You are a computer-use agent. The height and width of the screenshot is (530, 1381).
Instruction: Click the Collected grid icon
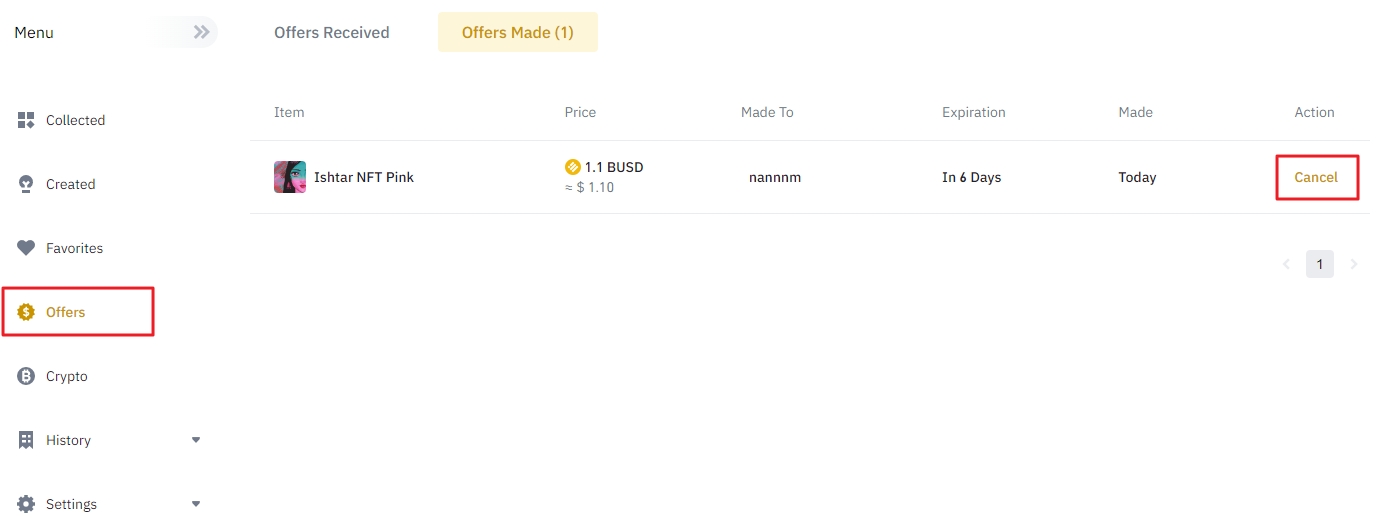coord(26,120)
